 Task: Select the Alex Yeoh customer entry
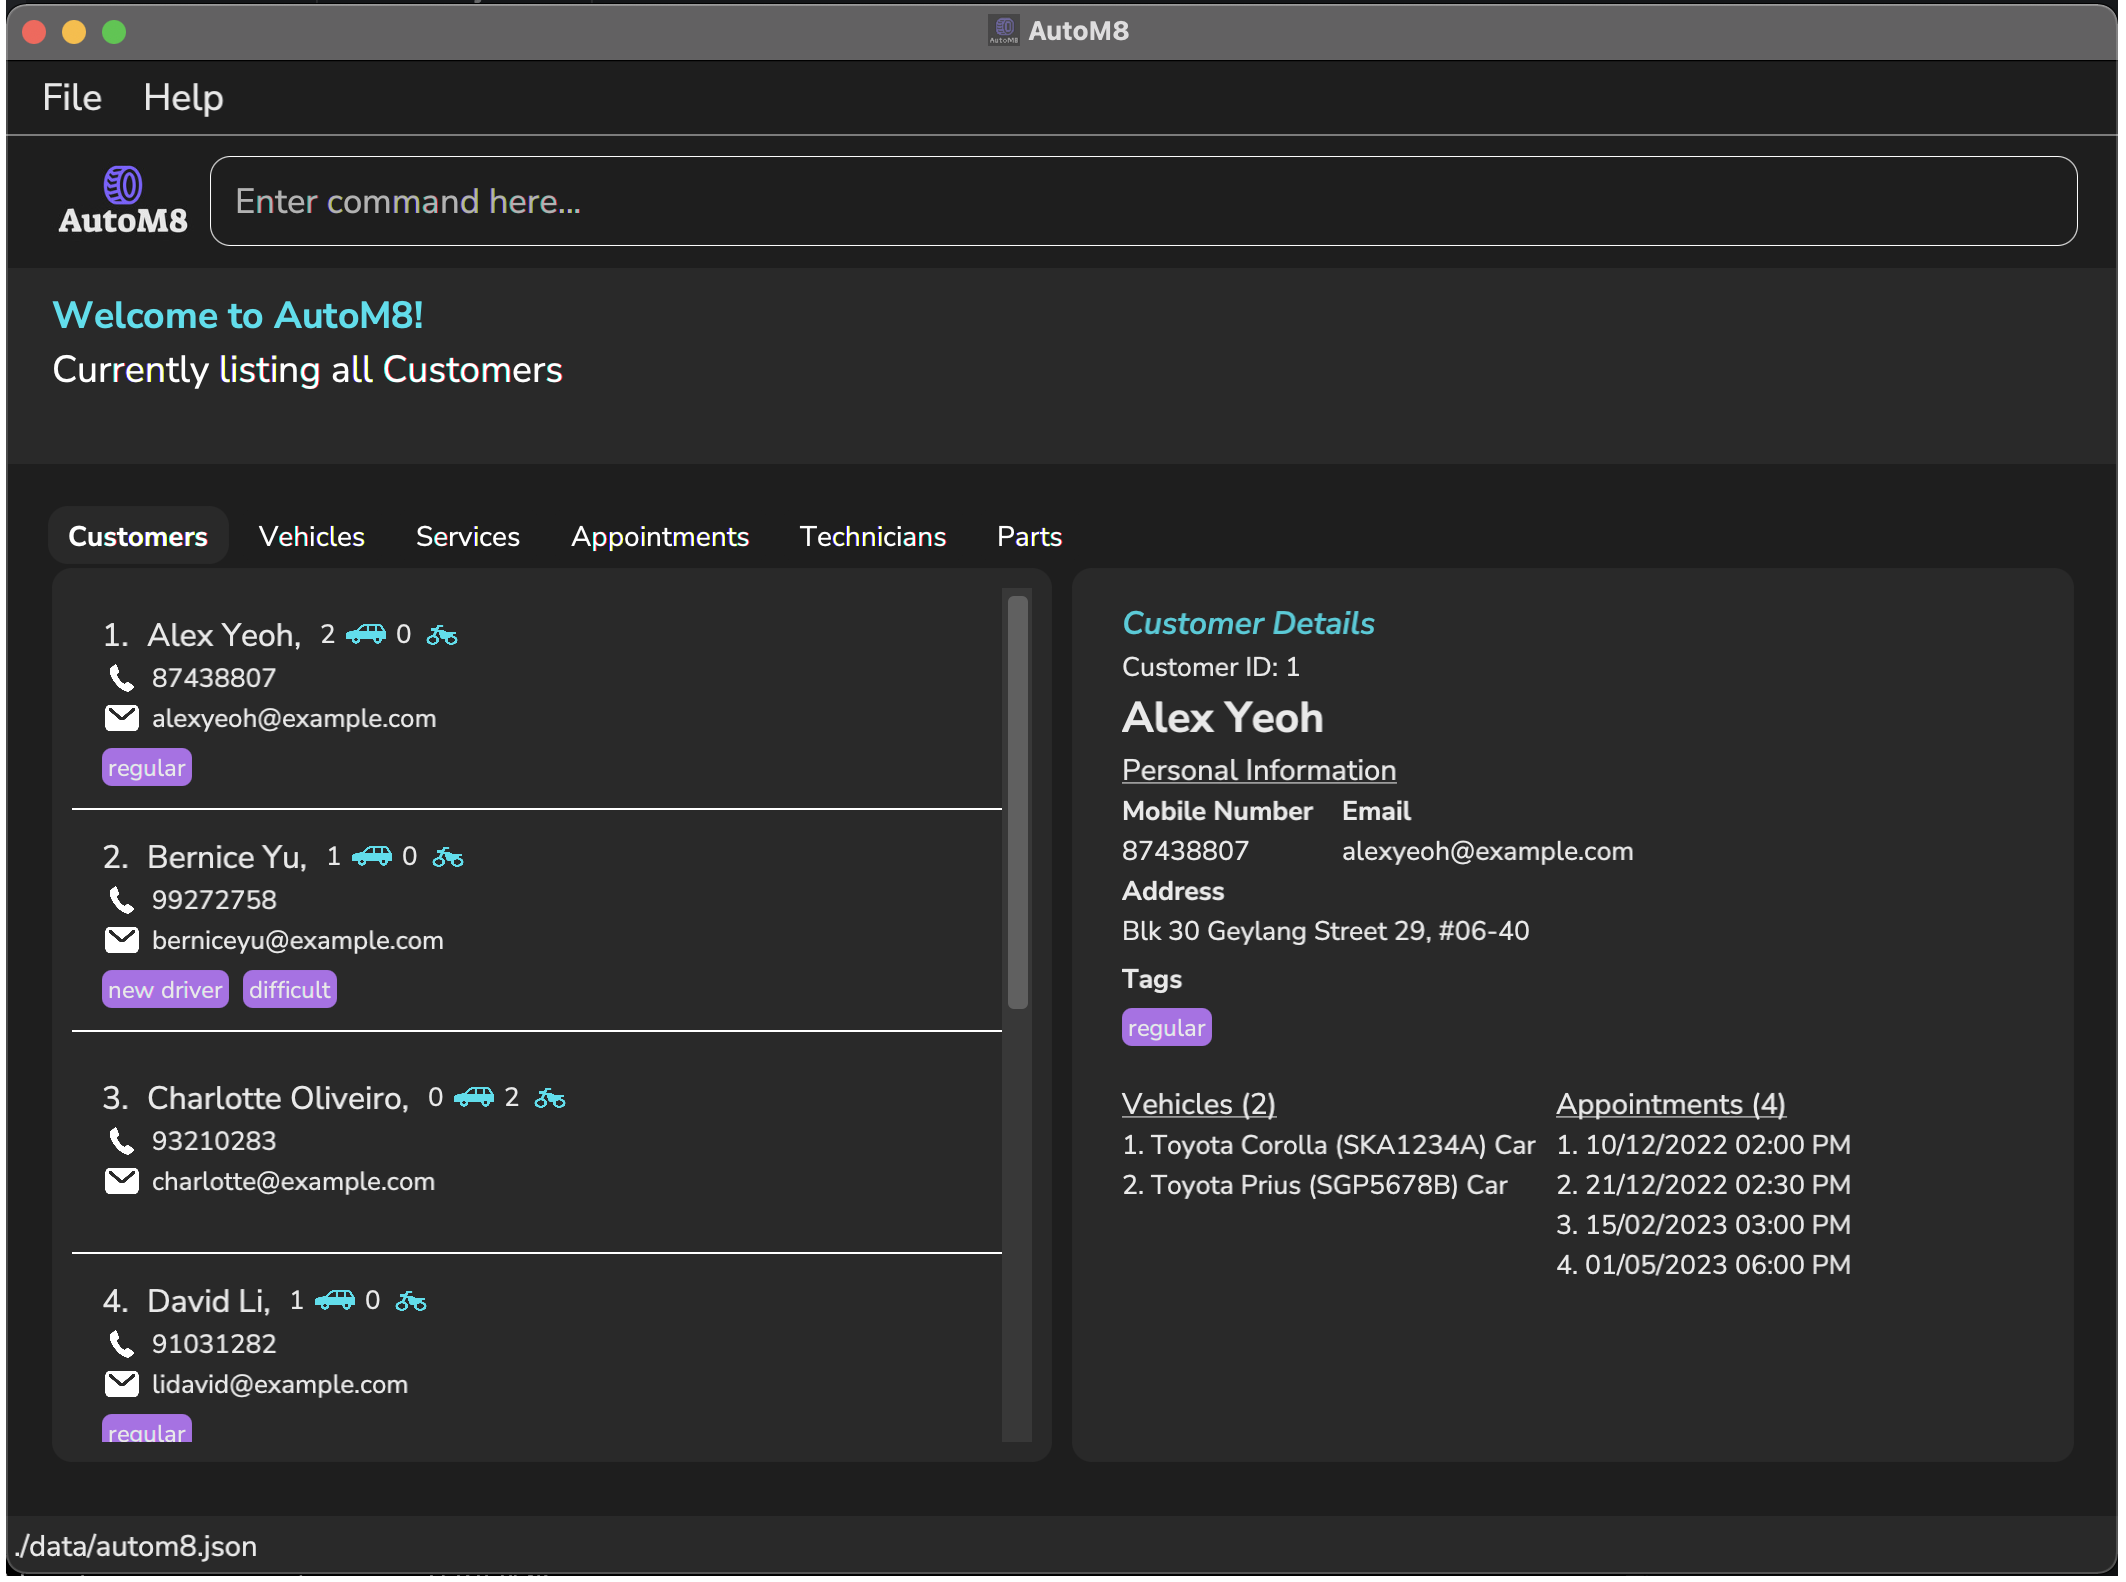[537, 700]
